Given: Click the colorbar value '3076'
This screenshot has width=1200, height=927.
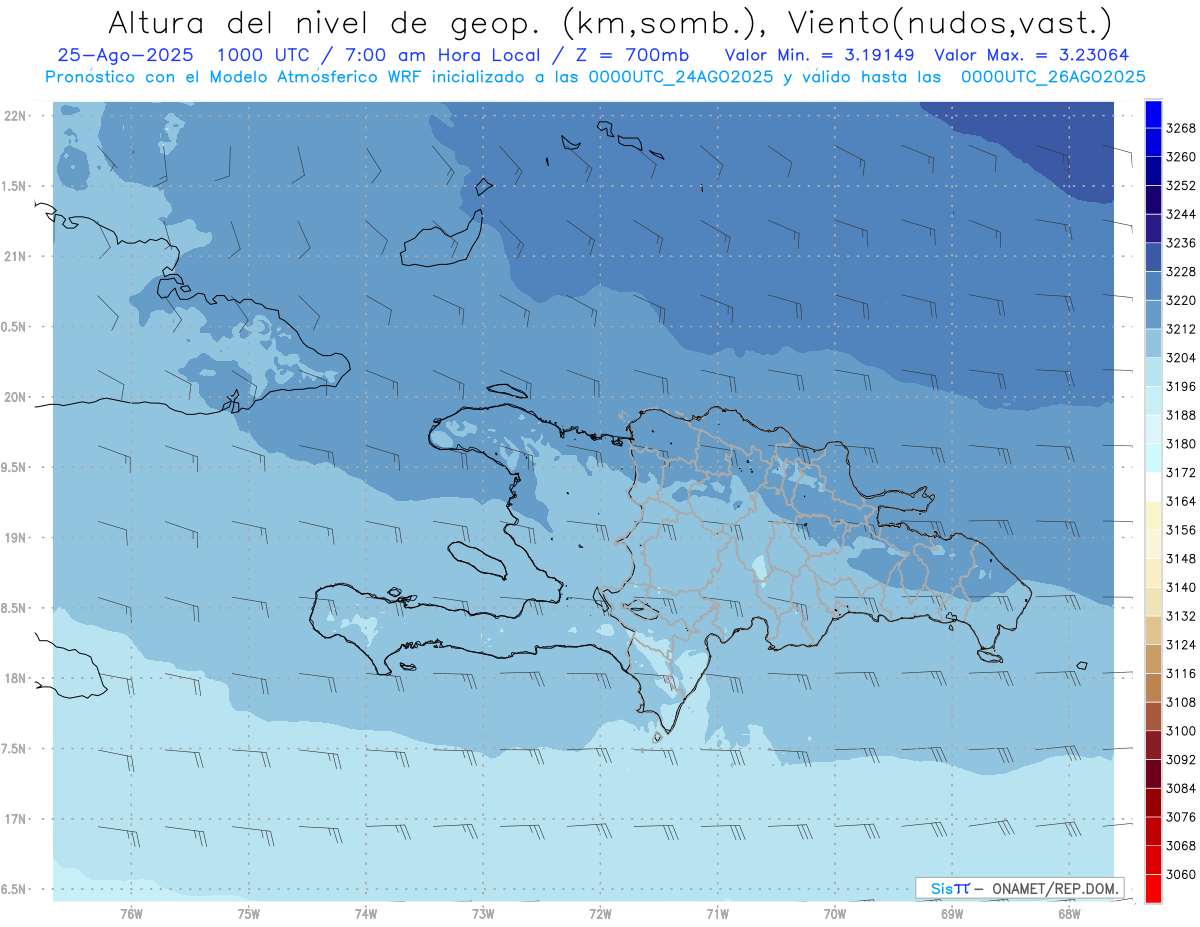Looking at the screenshot, I should coord(1181,817).
